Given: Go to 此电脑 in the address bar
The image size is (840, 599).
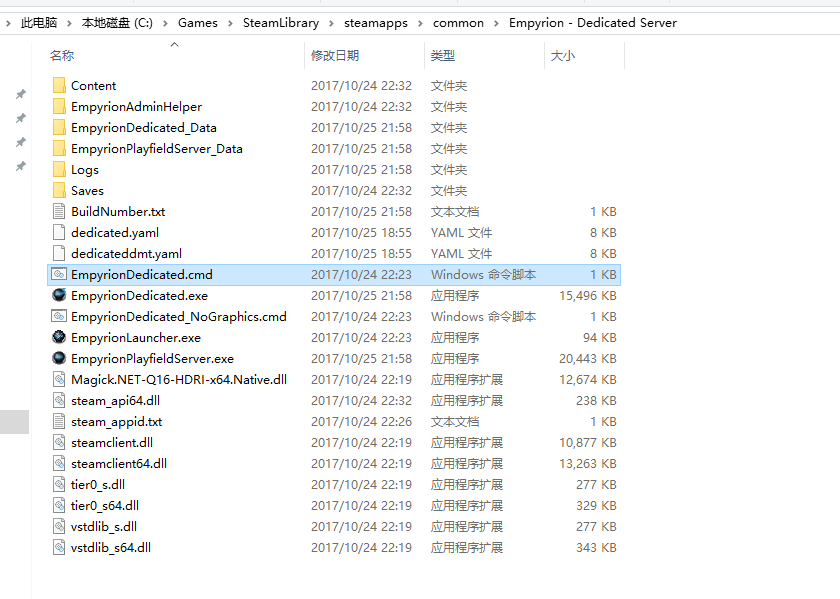Looking at the screenshot, I should pyautogui.click(x=39, y=23).
